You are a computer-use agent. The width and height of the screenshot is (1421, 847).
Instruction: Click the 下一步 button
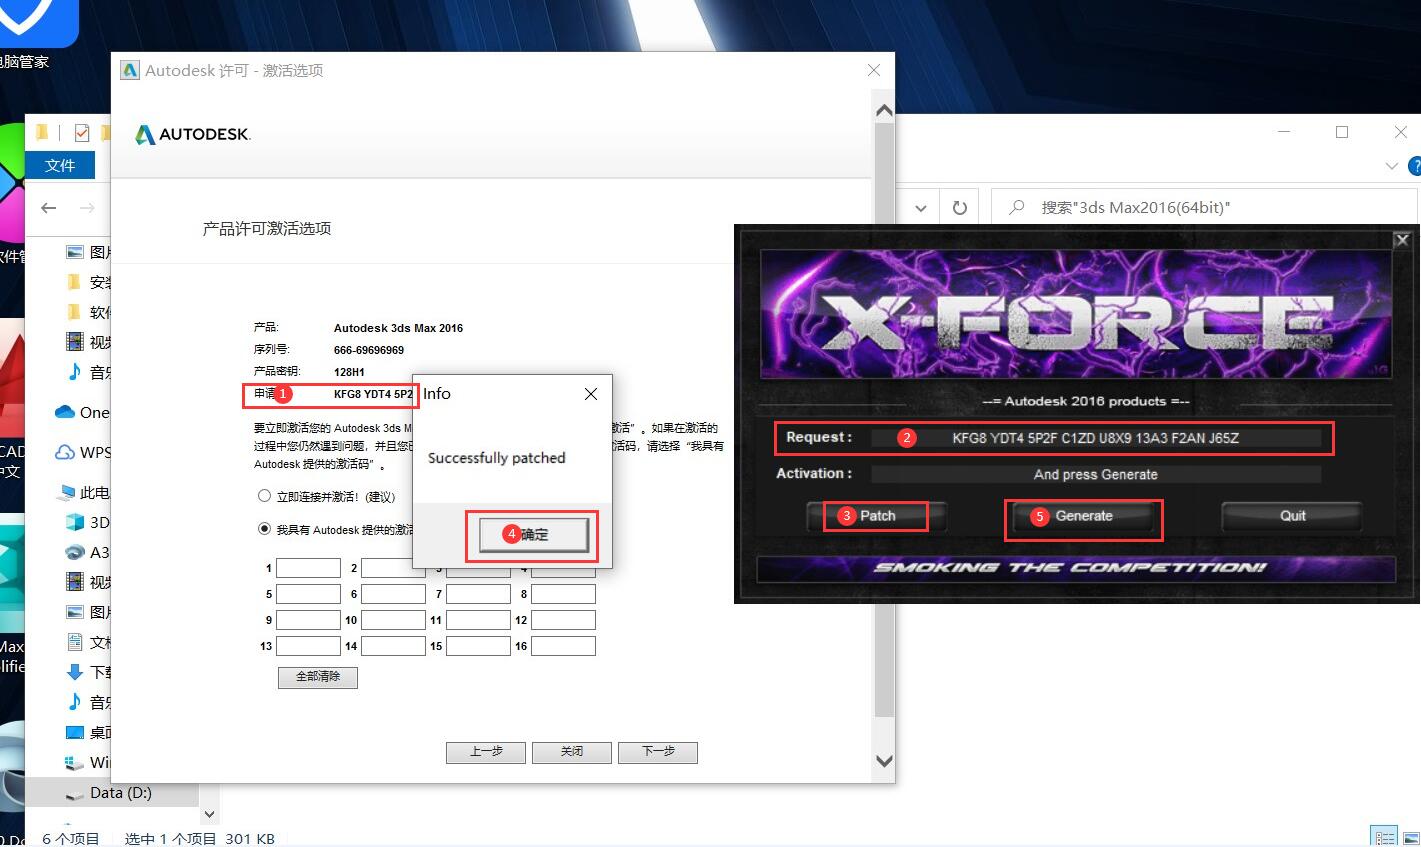coord(657,752)
